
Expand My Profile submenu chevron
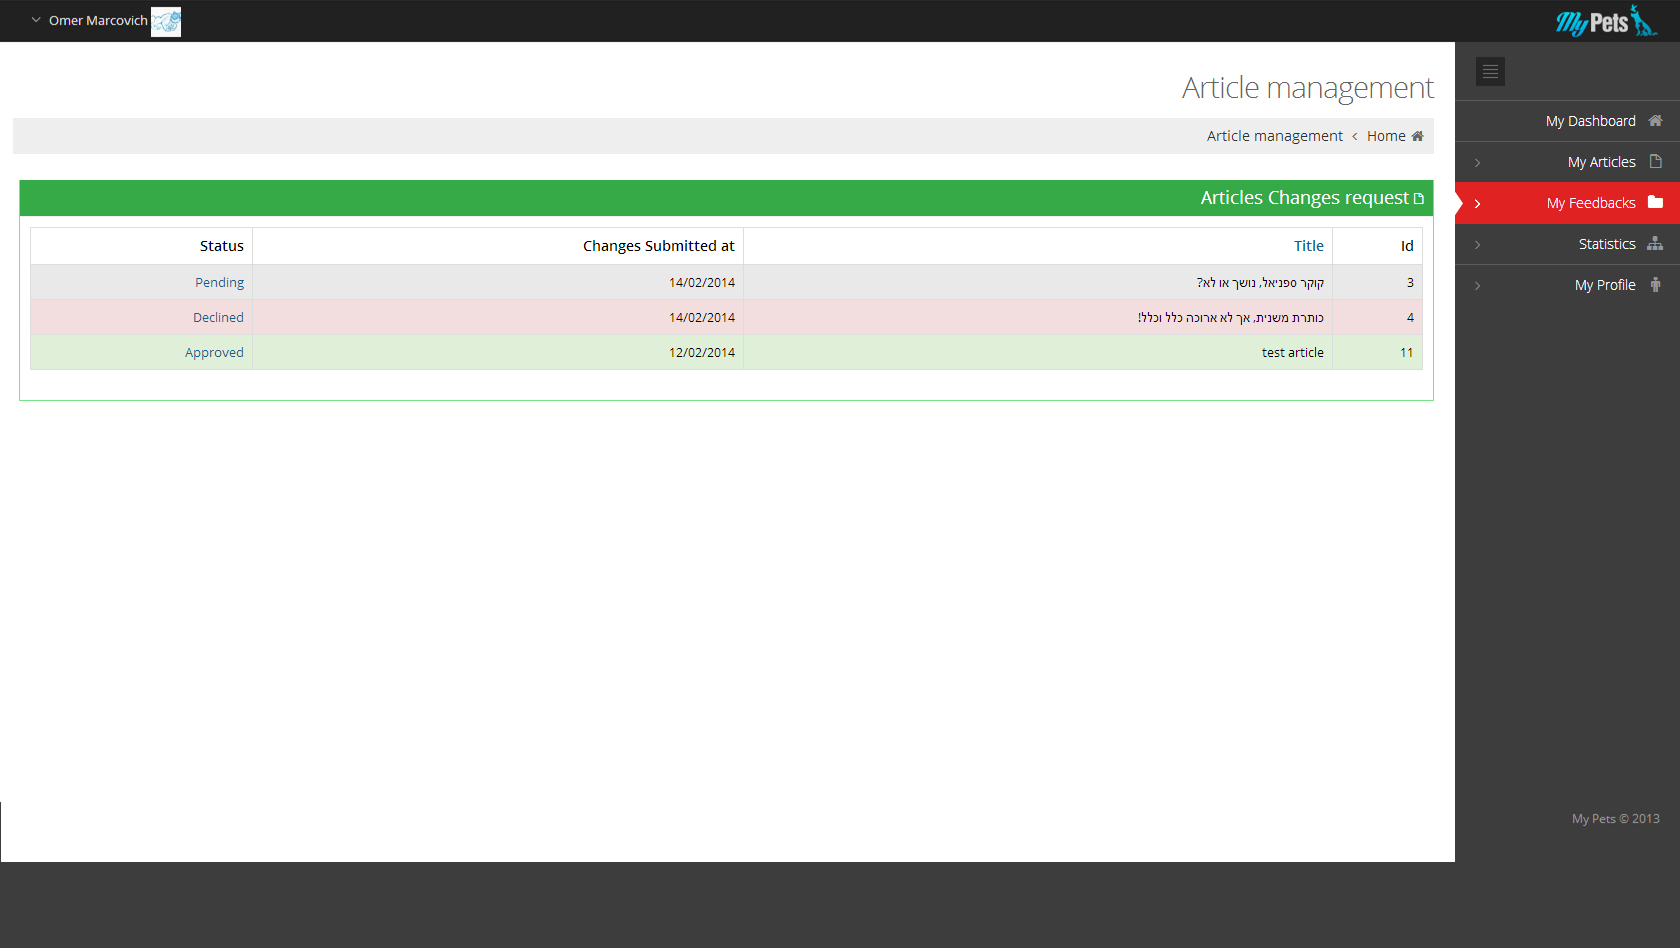1477,285
